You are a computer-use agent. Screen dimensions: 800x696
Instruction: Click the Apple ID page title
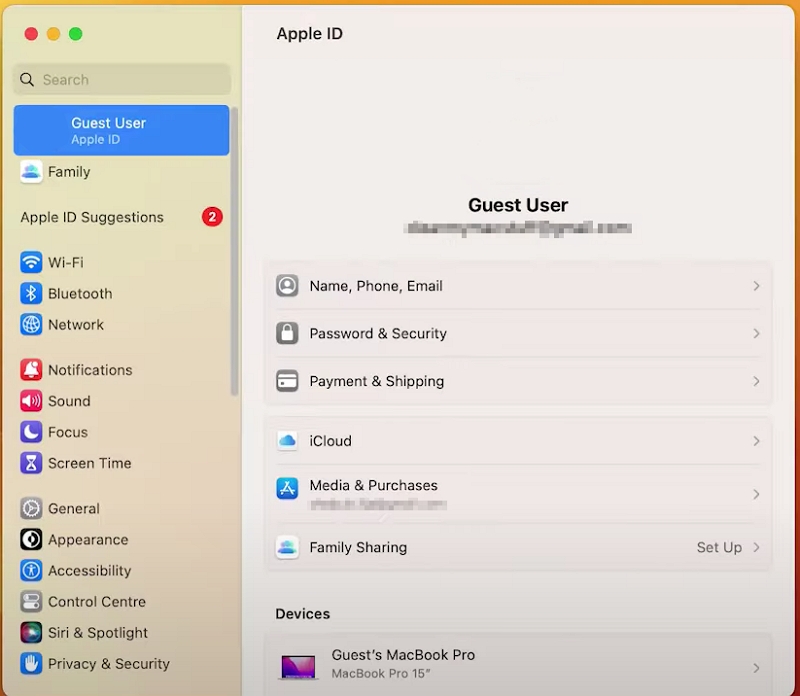point(310,34)
